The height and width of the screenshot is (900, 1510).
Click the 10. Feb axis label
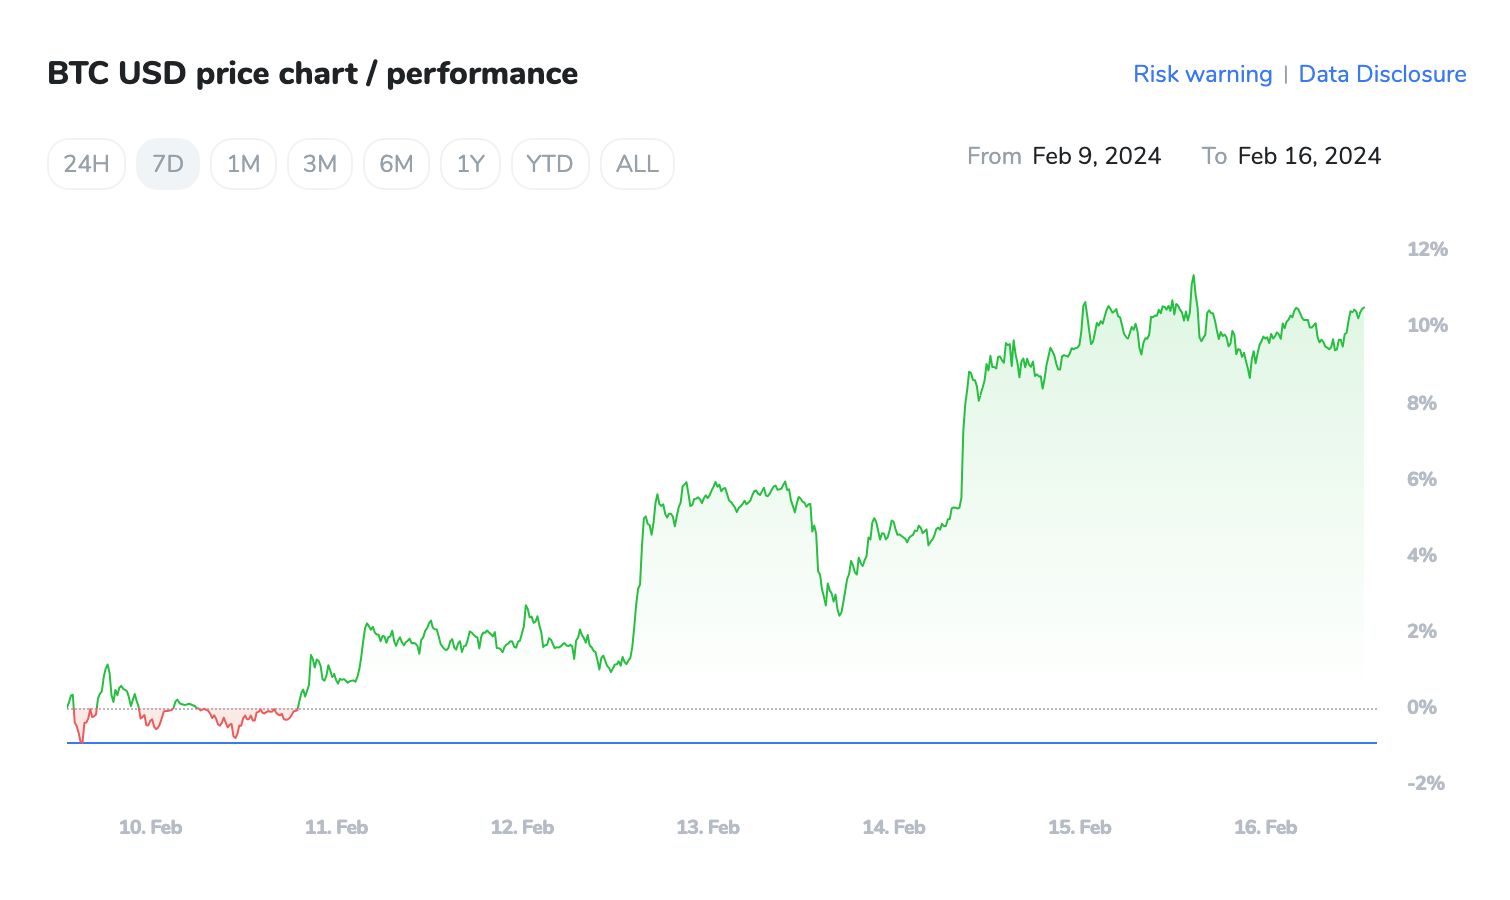(x=150, y=827)
